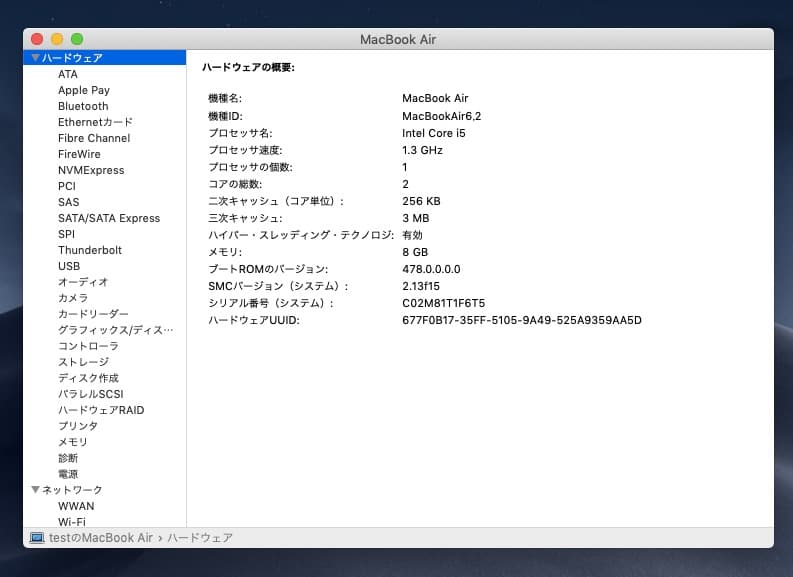
Task: Select カメラ in the sidebar
Action: pos(73,298)
